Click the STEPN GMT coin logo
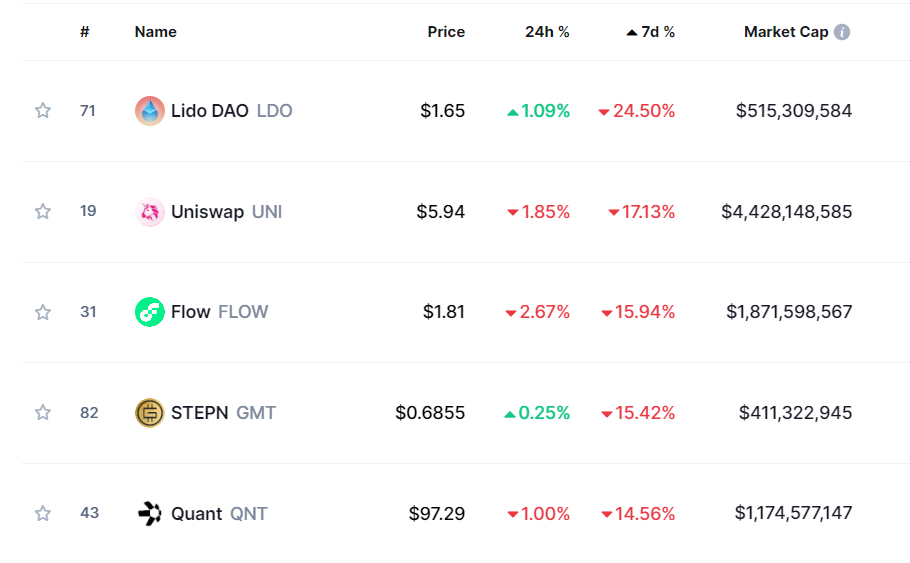The image size is (910, 563). tap(149, 413)
